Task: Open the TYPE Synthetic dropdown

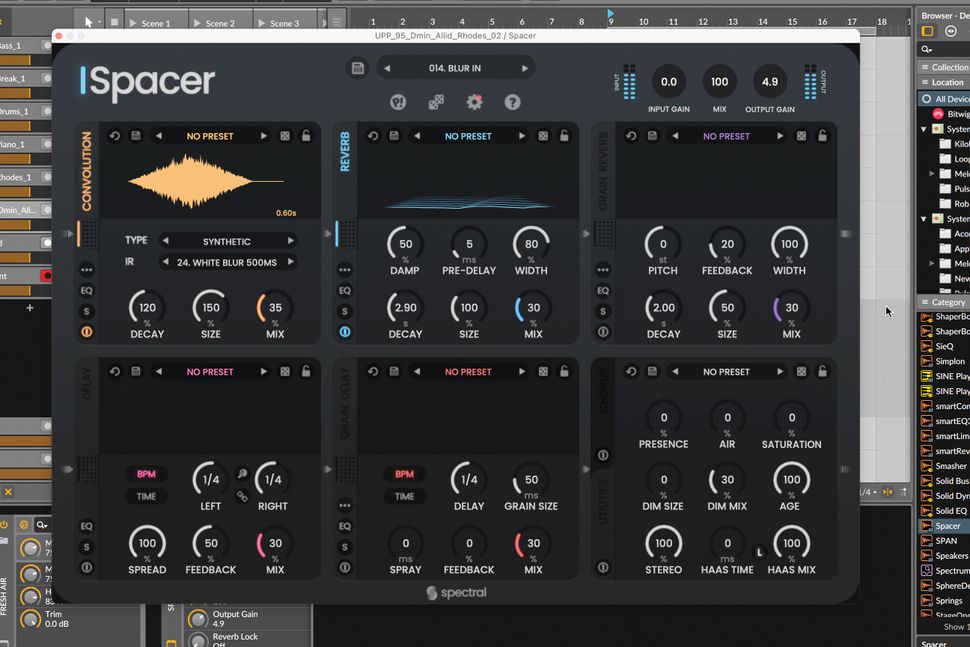Action: (228, 240)
